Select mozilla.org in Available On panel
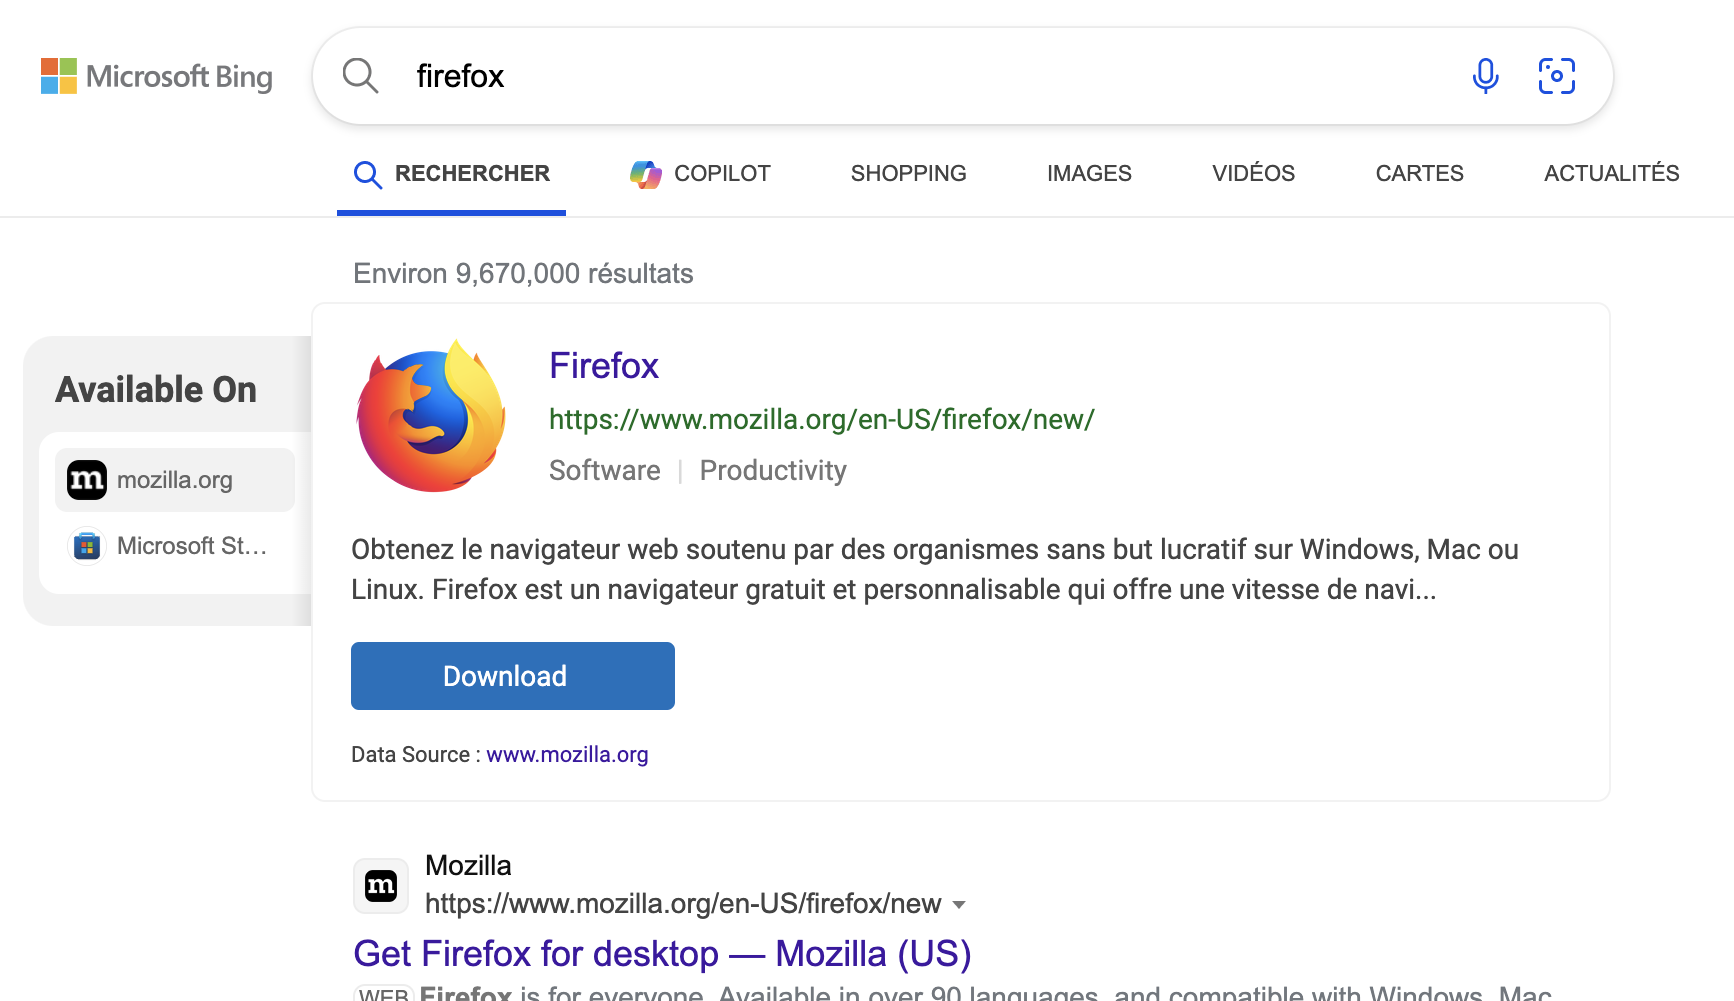Screen dimensions: 1734x1001 (175, 480)
